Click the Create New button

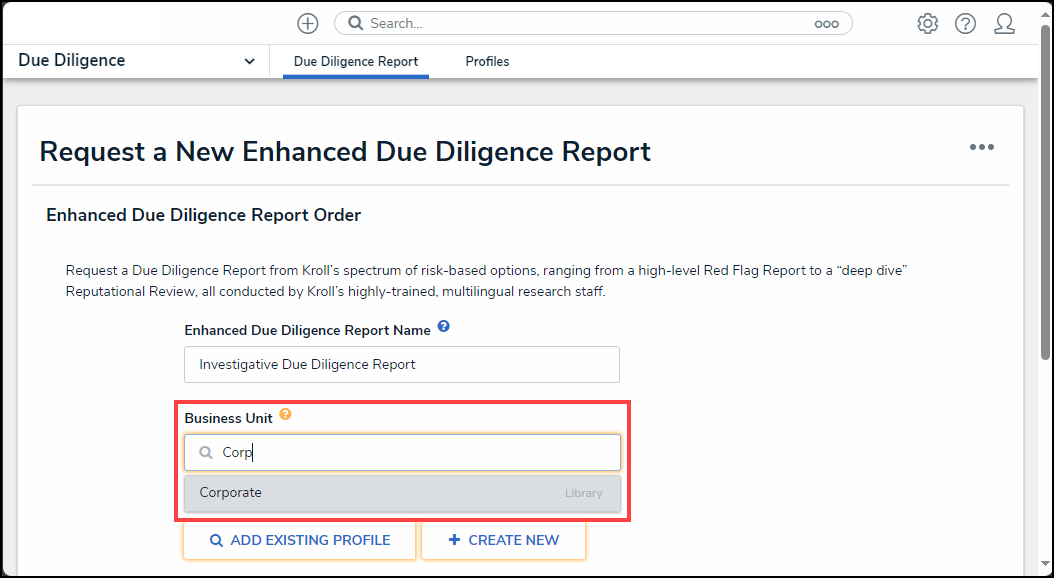coord(503,540)
